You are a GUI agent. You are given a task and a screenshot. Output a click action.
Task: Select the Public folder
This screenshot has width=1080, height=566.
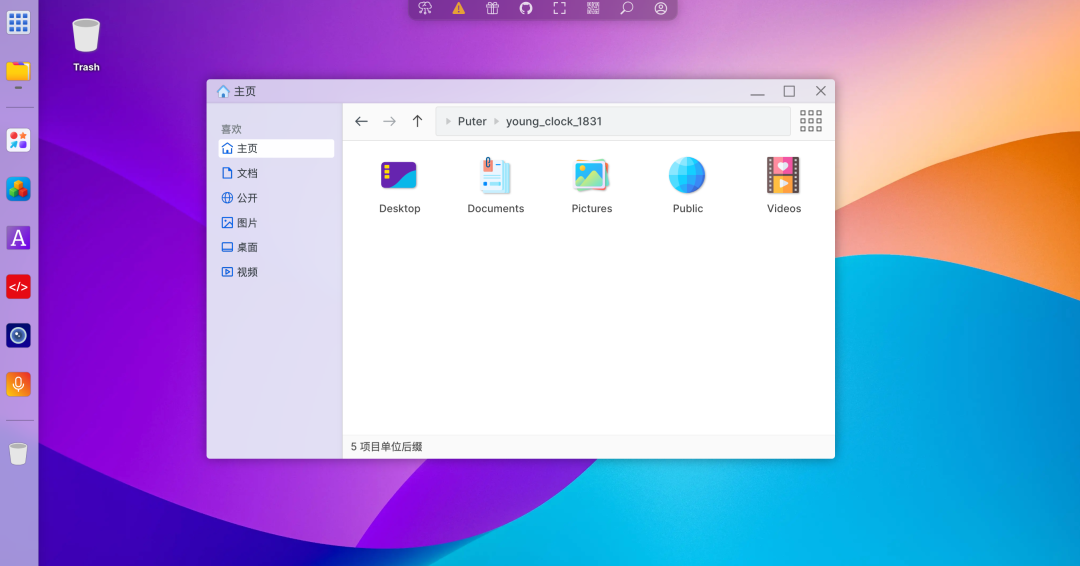pos(687,185)
